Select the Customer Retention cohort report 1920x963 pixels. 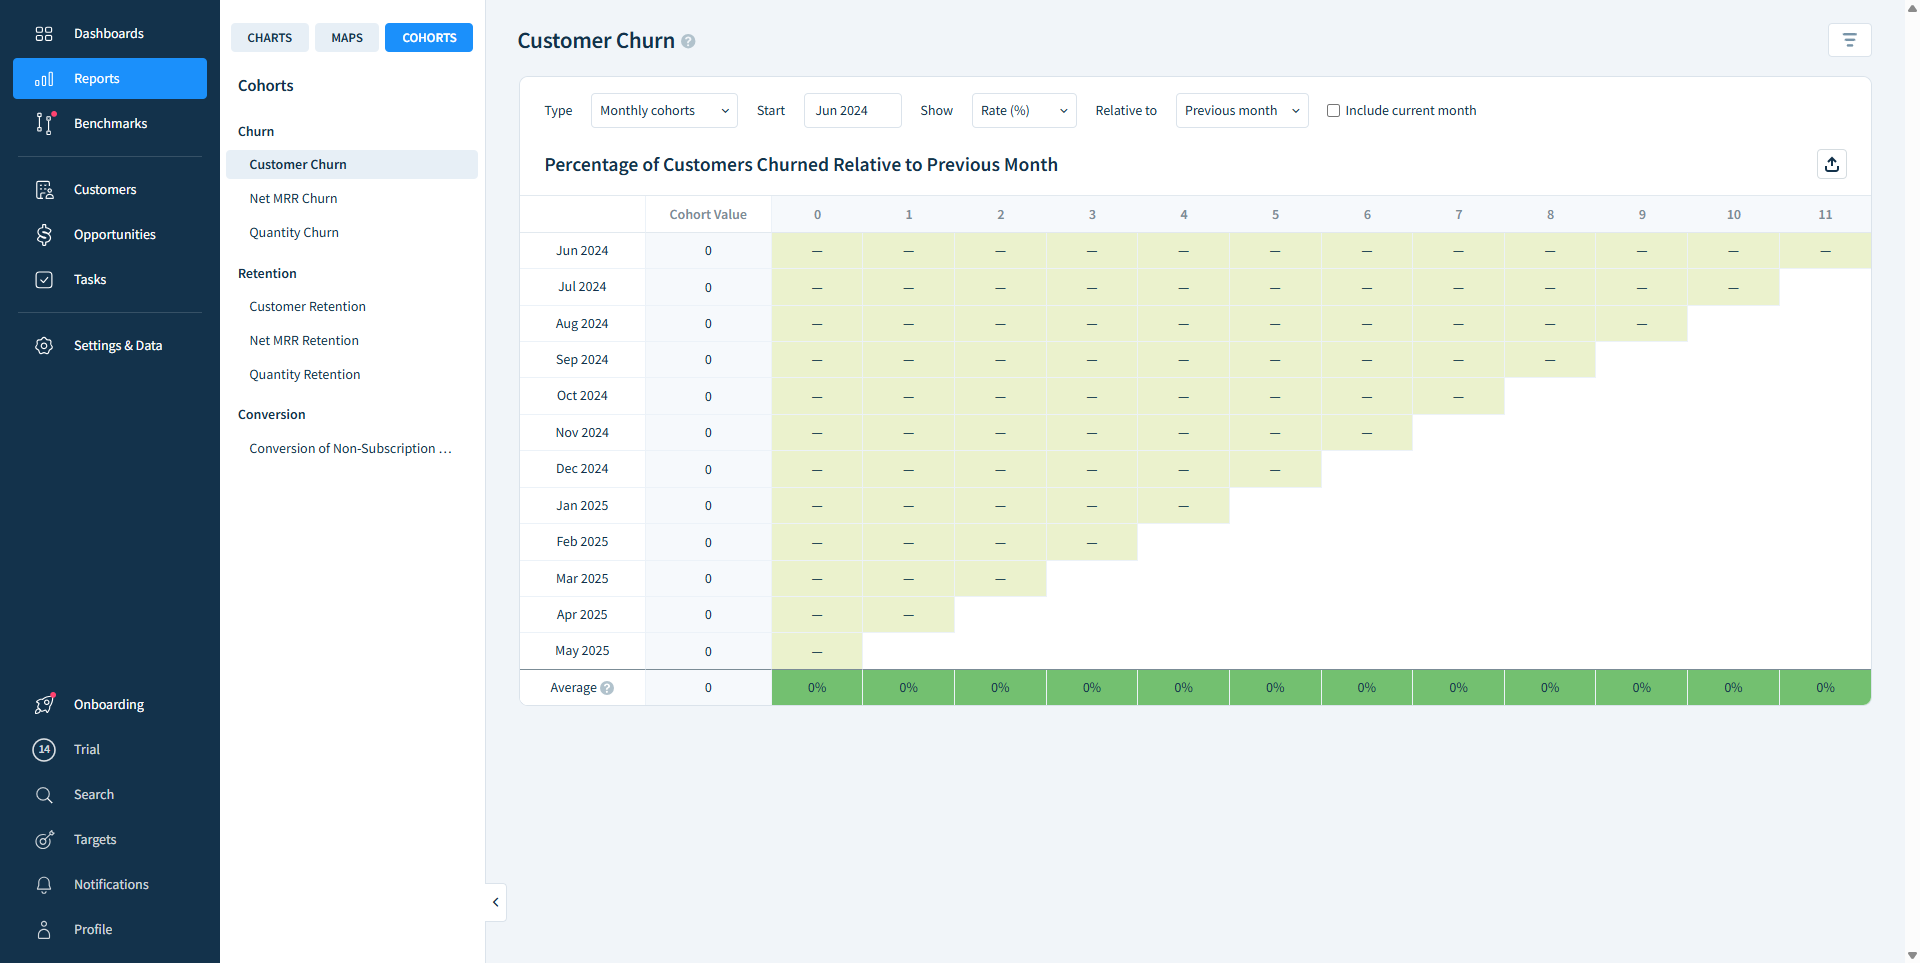point(307,307)
